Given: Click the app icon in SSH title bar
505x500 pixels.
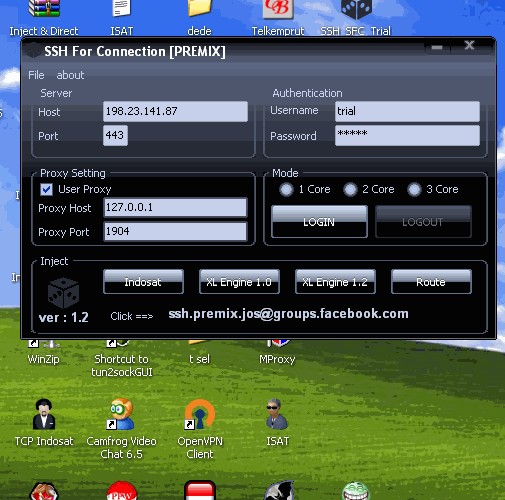Looking at the screenshot, I should click(x=33, y=51).
